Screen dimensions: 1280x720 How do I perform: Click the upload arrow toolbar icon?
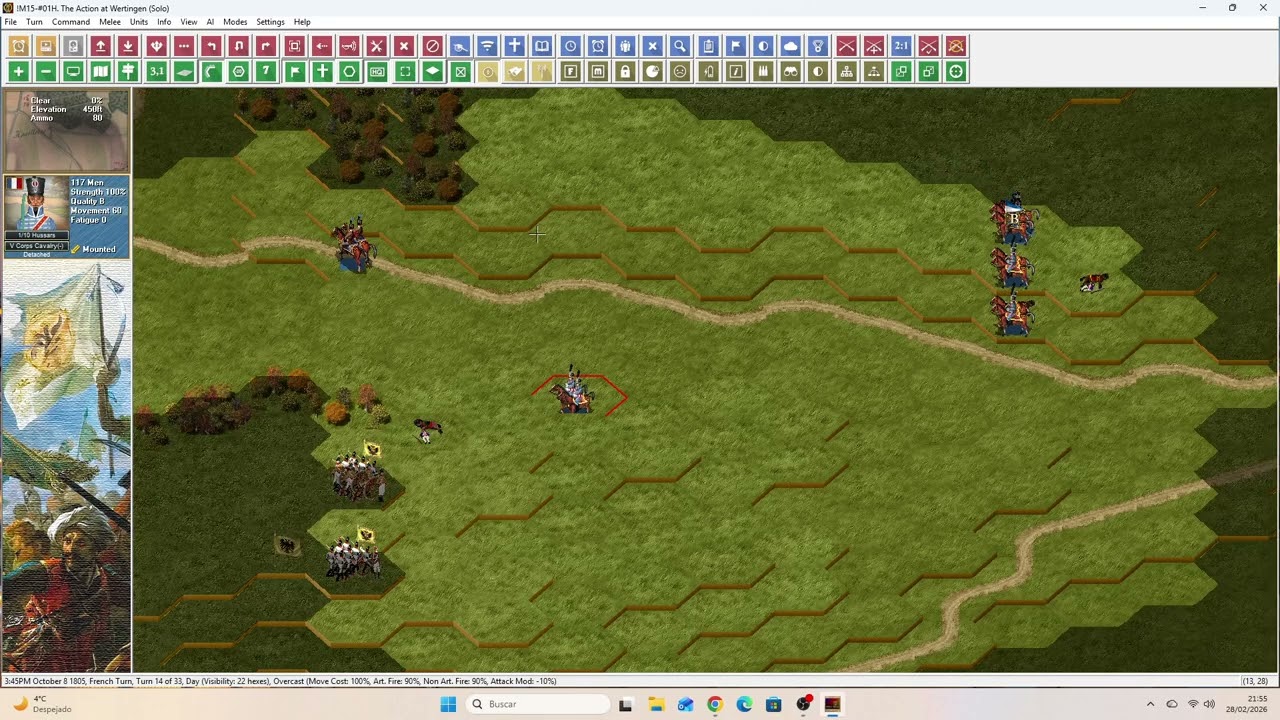(x=101, y=46)
